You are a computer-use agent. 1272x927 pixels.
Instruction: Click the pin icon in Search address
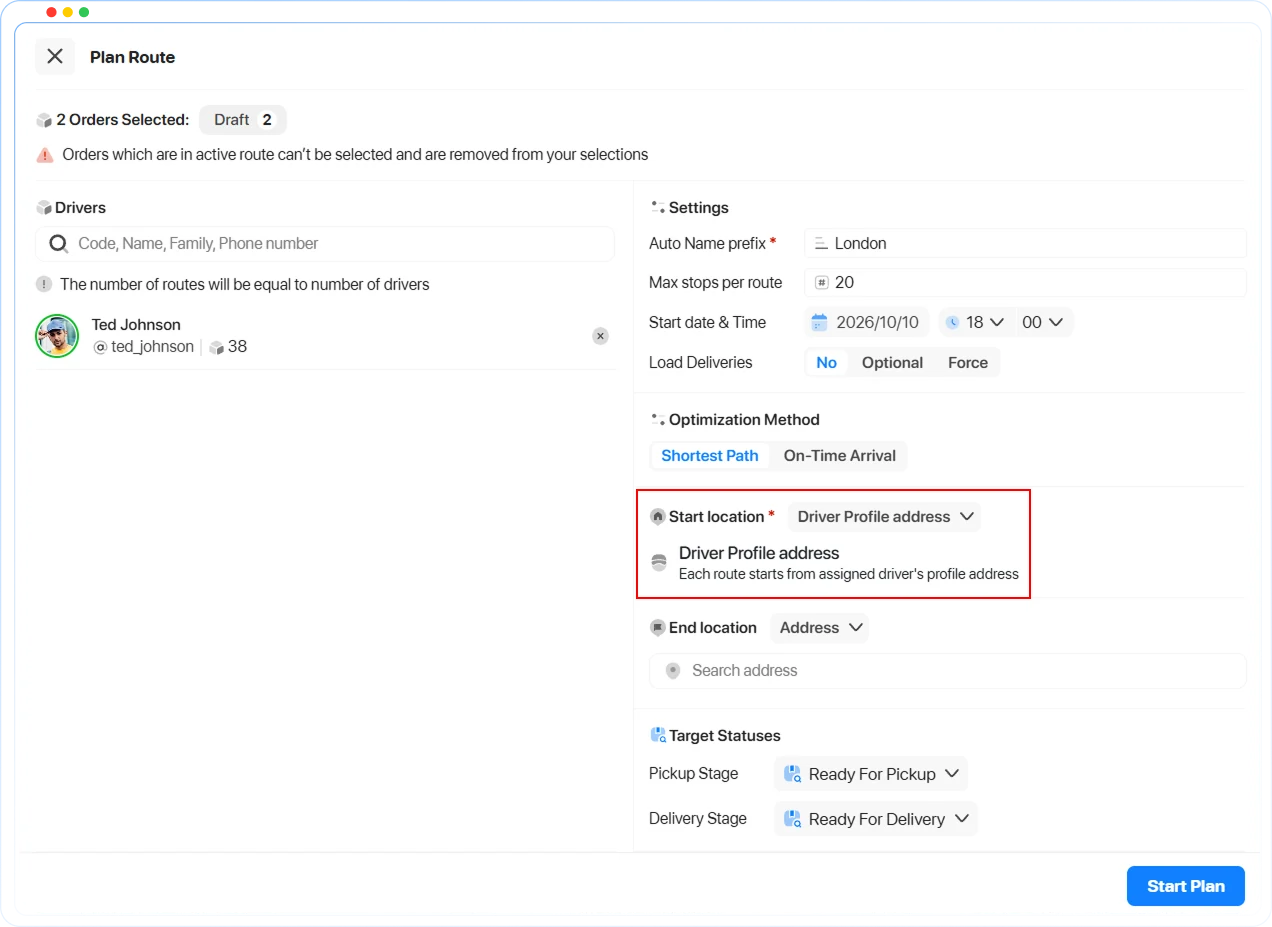pos(673,671)
